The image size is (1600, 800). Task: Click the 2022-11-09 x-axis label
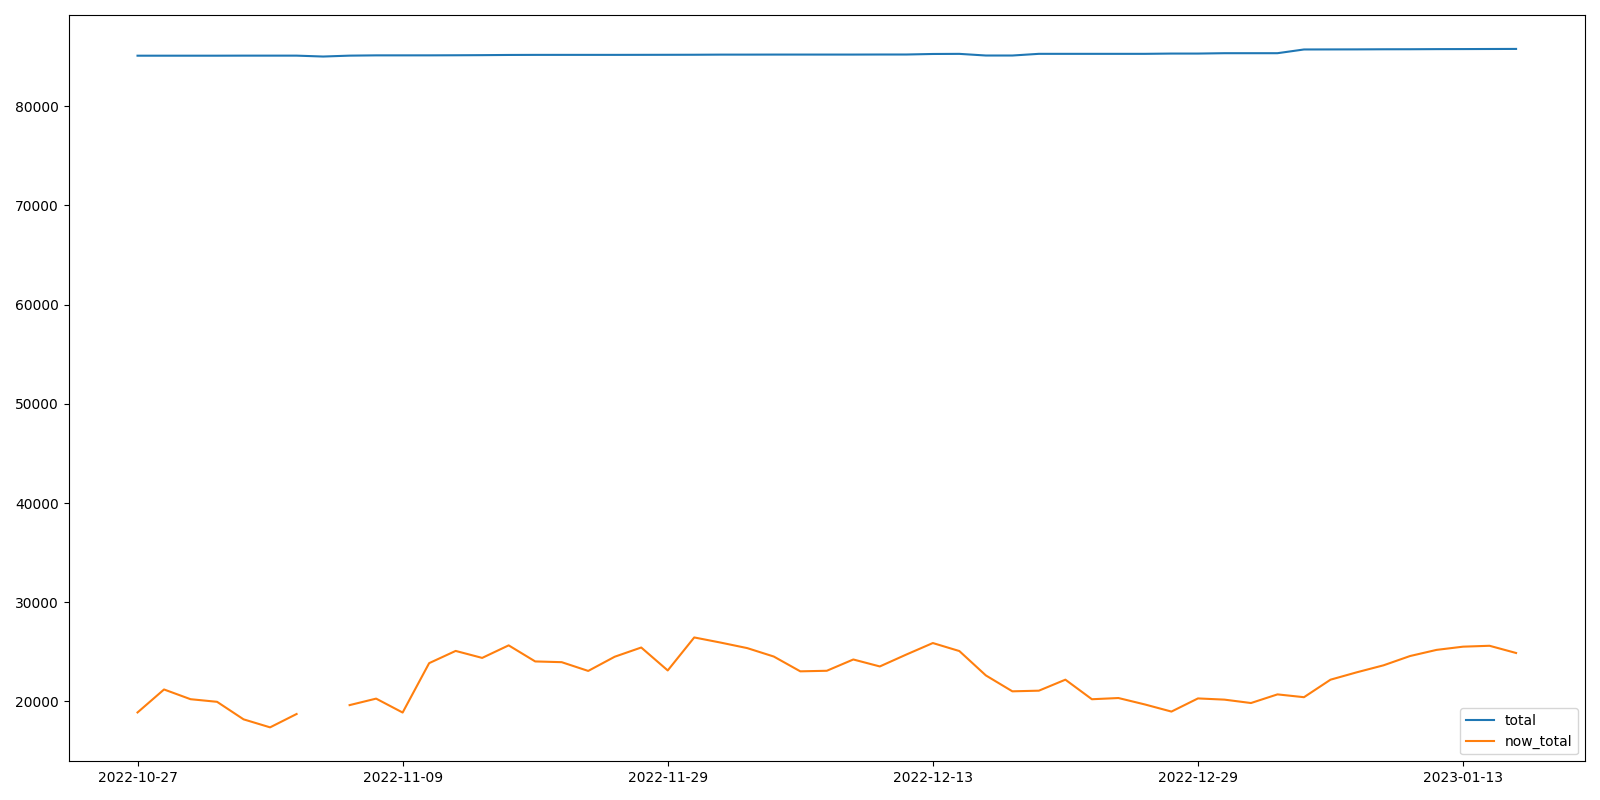pyautogui.click(x=403, y=778)
